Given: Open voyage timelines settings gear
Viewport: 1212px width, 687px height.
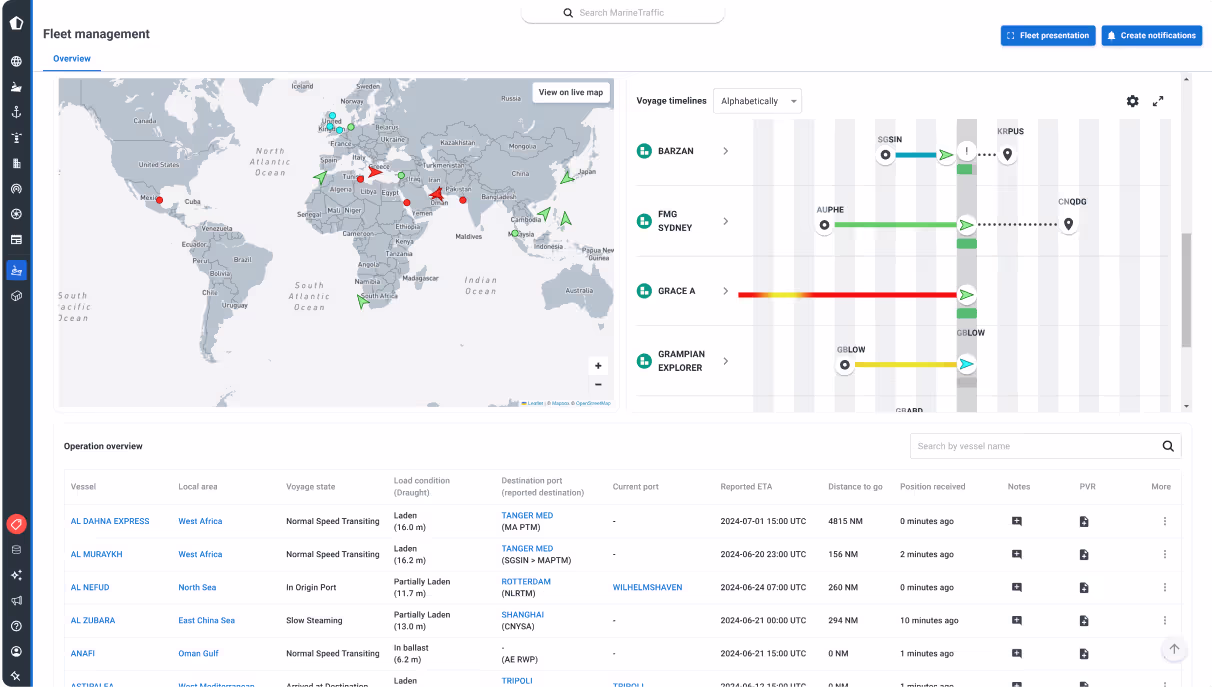Looking at the screenshot, I should [1132, 101].
